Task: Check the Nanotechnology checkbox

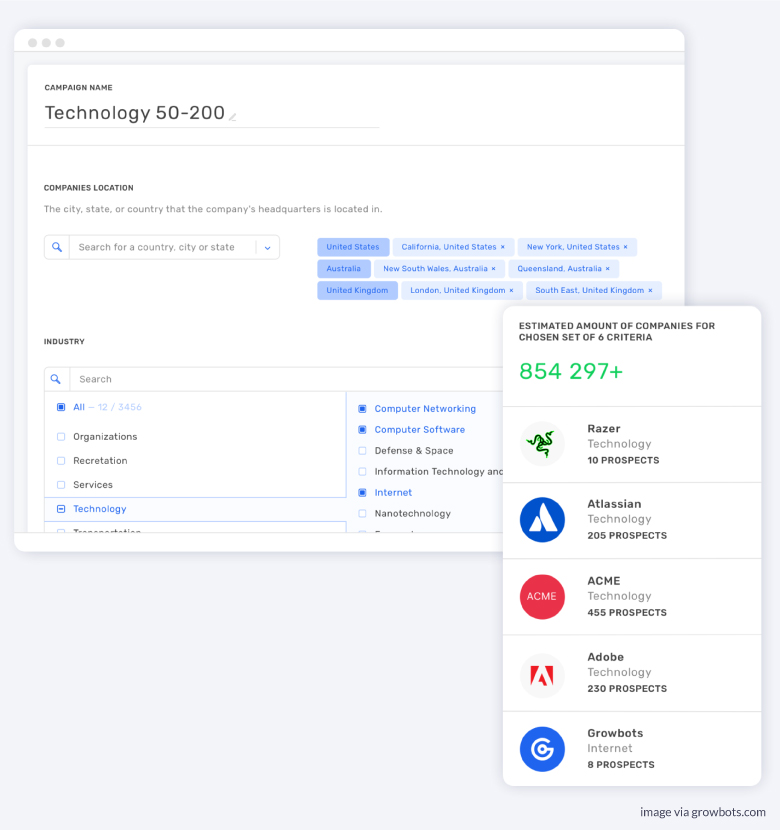Action: (362, 513)
